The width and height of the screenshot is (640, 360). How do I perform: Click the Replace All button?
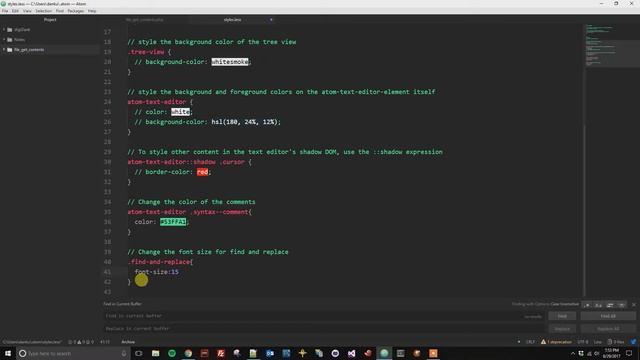tap(608, 329)
